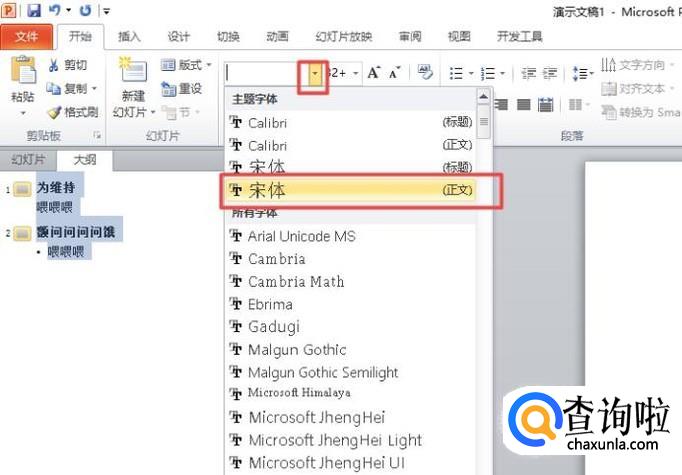Open the Layout (版式) dropdown

tap(186, 65)
